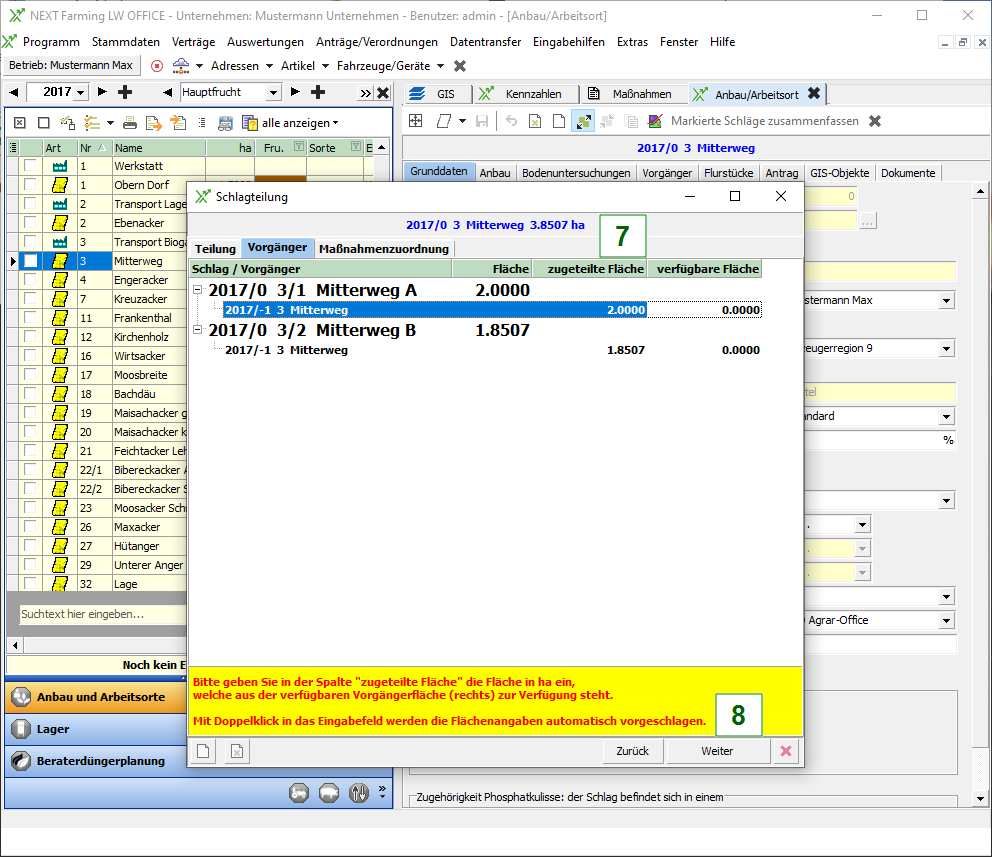Open the Auswertungen menu

[265, 42]
